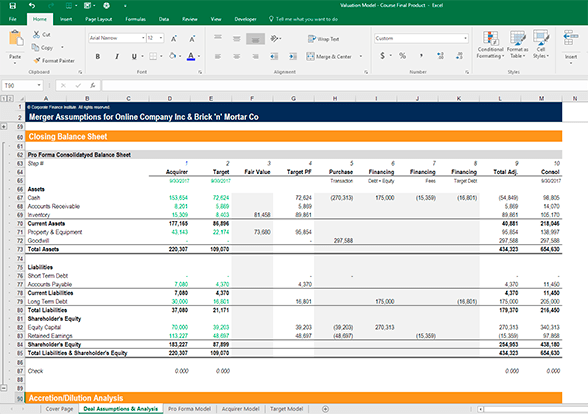Open the font color dropdown arrow
This screenshot has height=414, width=588.
click(199, 56)
